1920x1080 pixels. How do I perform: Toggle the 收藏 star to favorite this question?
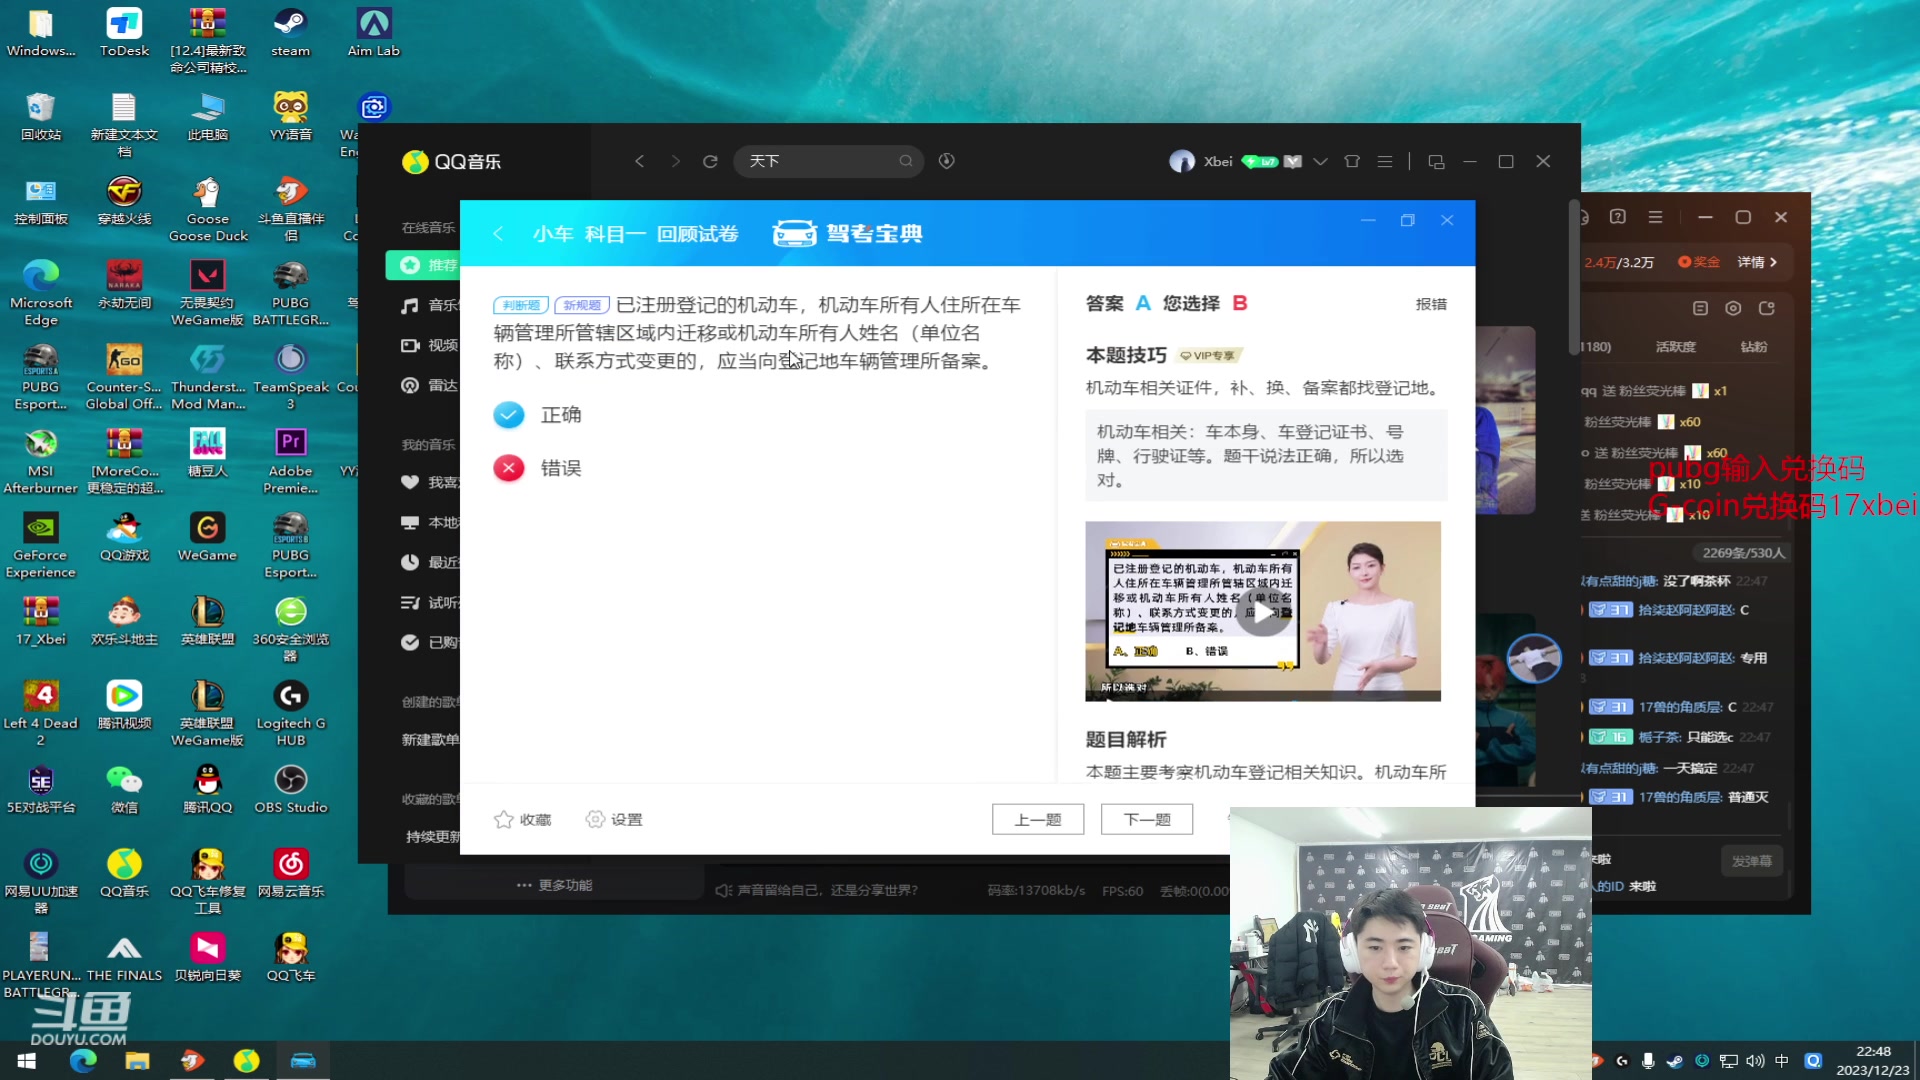(x=521, y=819)
